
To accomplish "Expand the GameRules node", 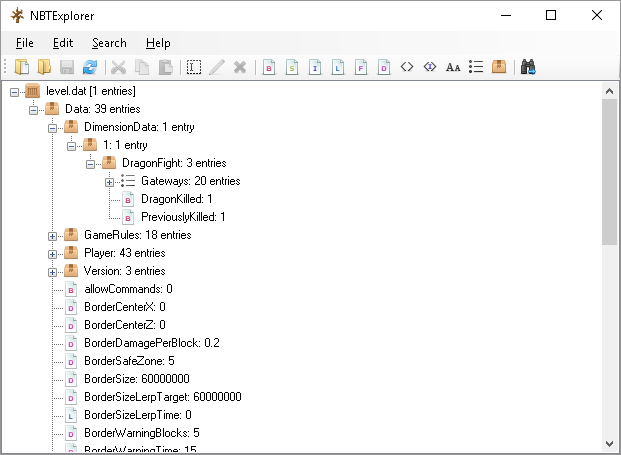I will (x=52, y=236).
